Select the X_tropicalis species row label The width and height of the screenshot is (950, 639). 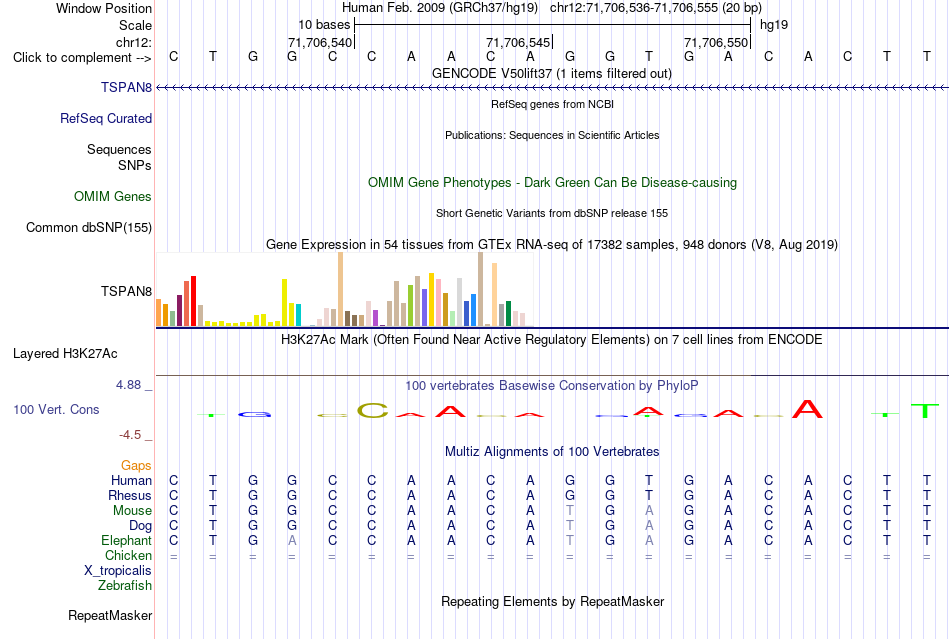click(118, 571)
